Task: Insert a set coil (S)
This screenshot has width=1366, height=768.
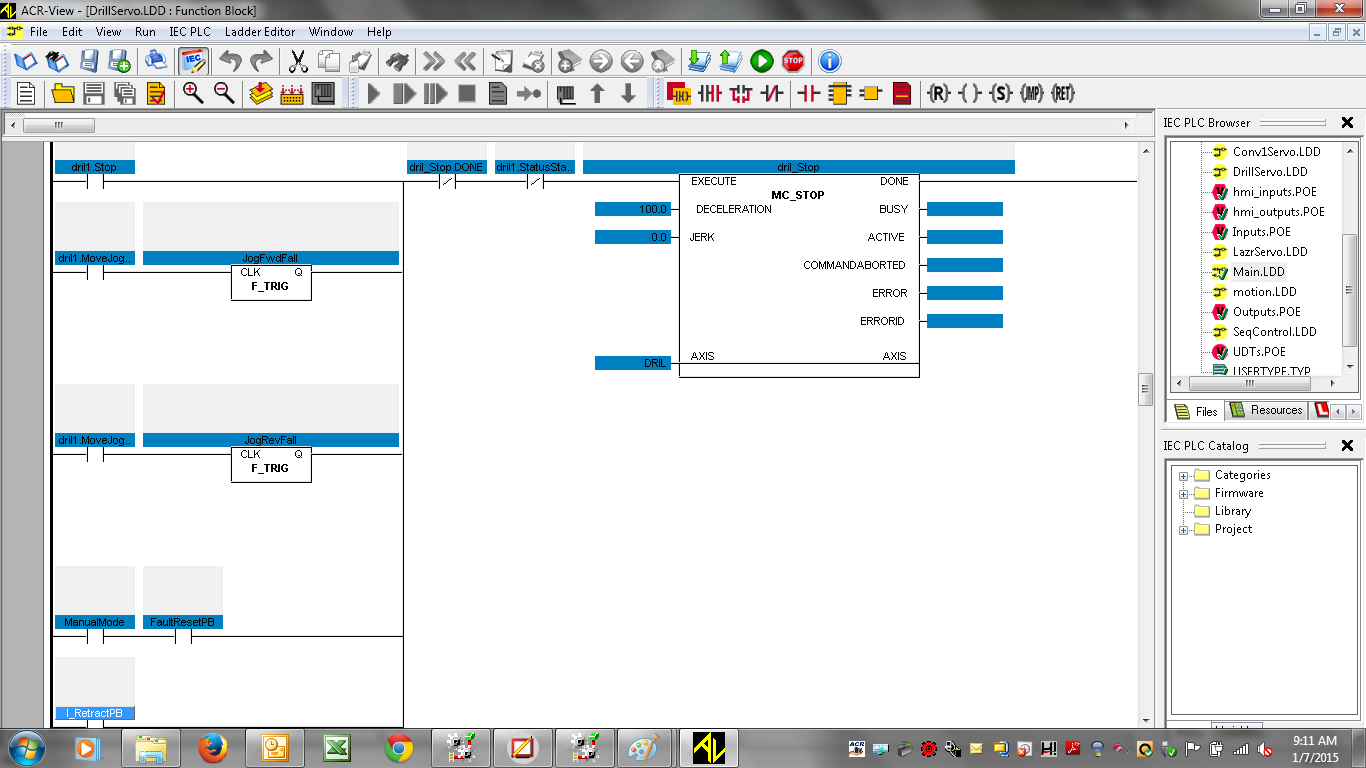Action: pyautogui.click(x=1000, y=94)
